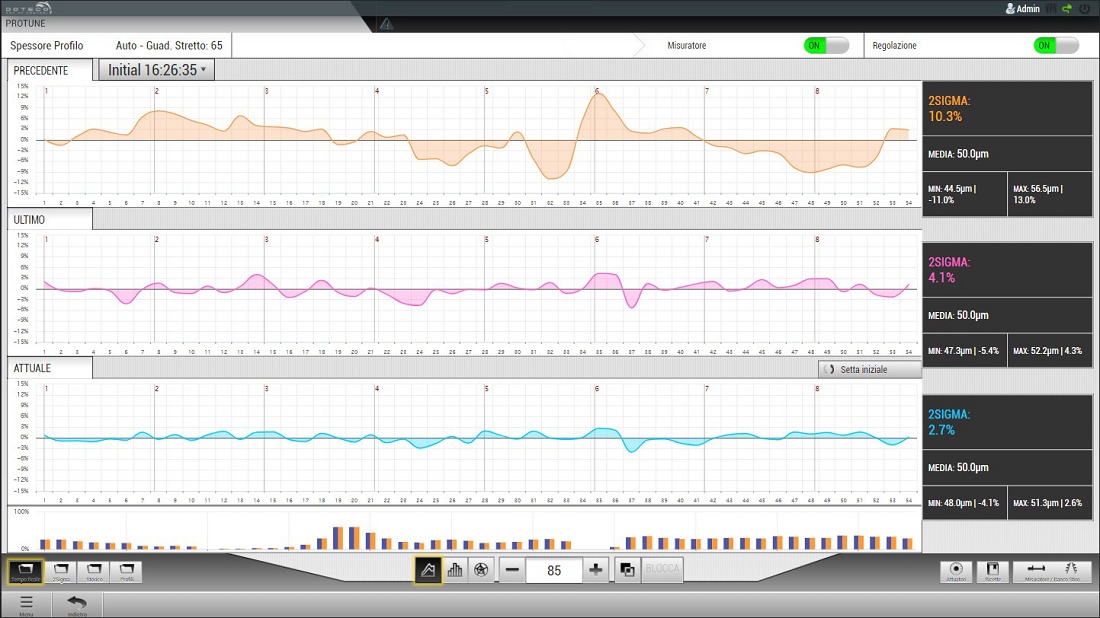The image size is (1100, 618).
Task: Click the warning triangle icon in header
Action: click(386, 24)
